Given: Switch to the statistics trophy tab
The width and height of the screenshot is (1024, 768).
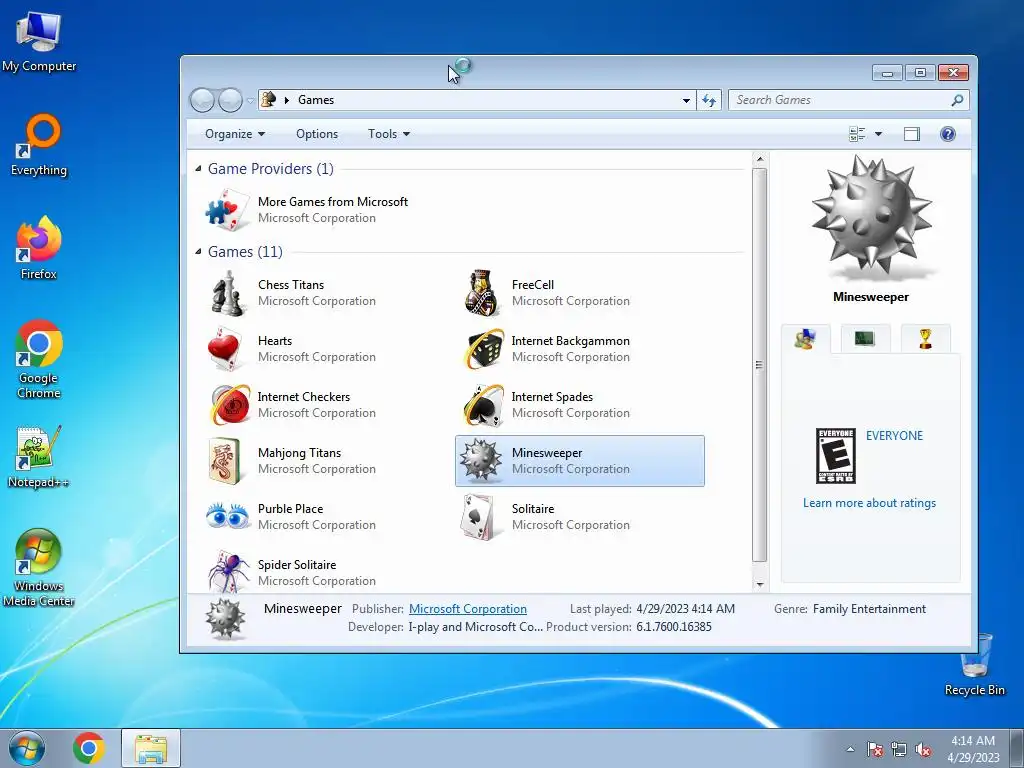Looking at the screenshot, I should pos(925,338).
